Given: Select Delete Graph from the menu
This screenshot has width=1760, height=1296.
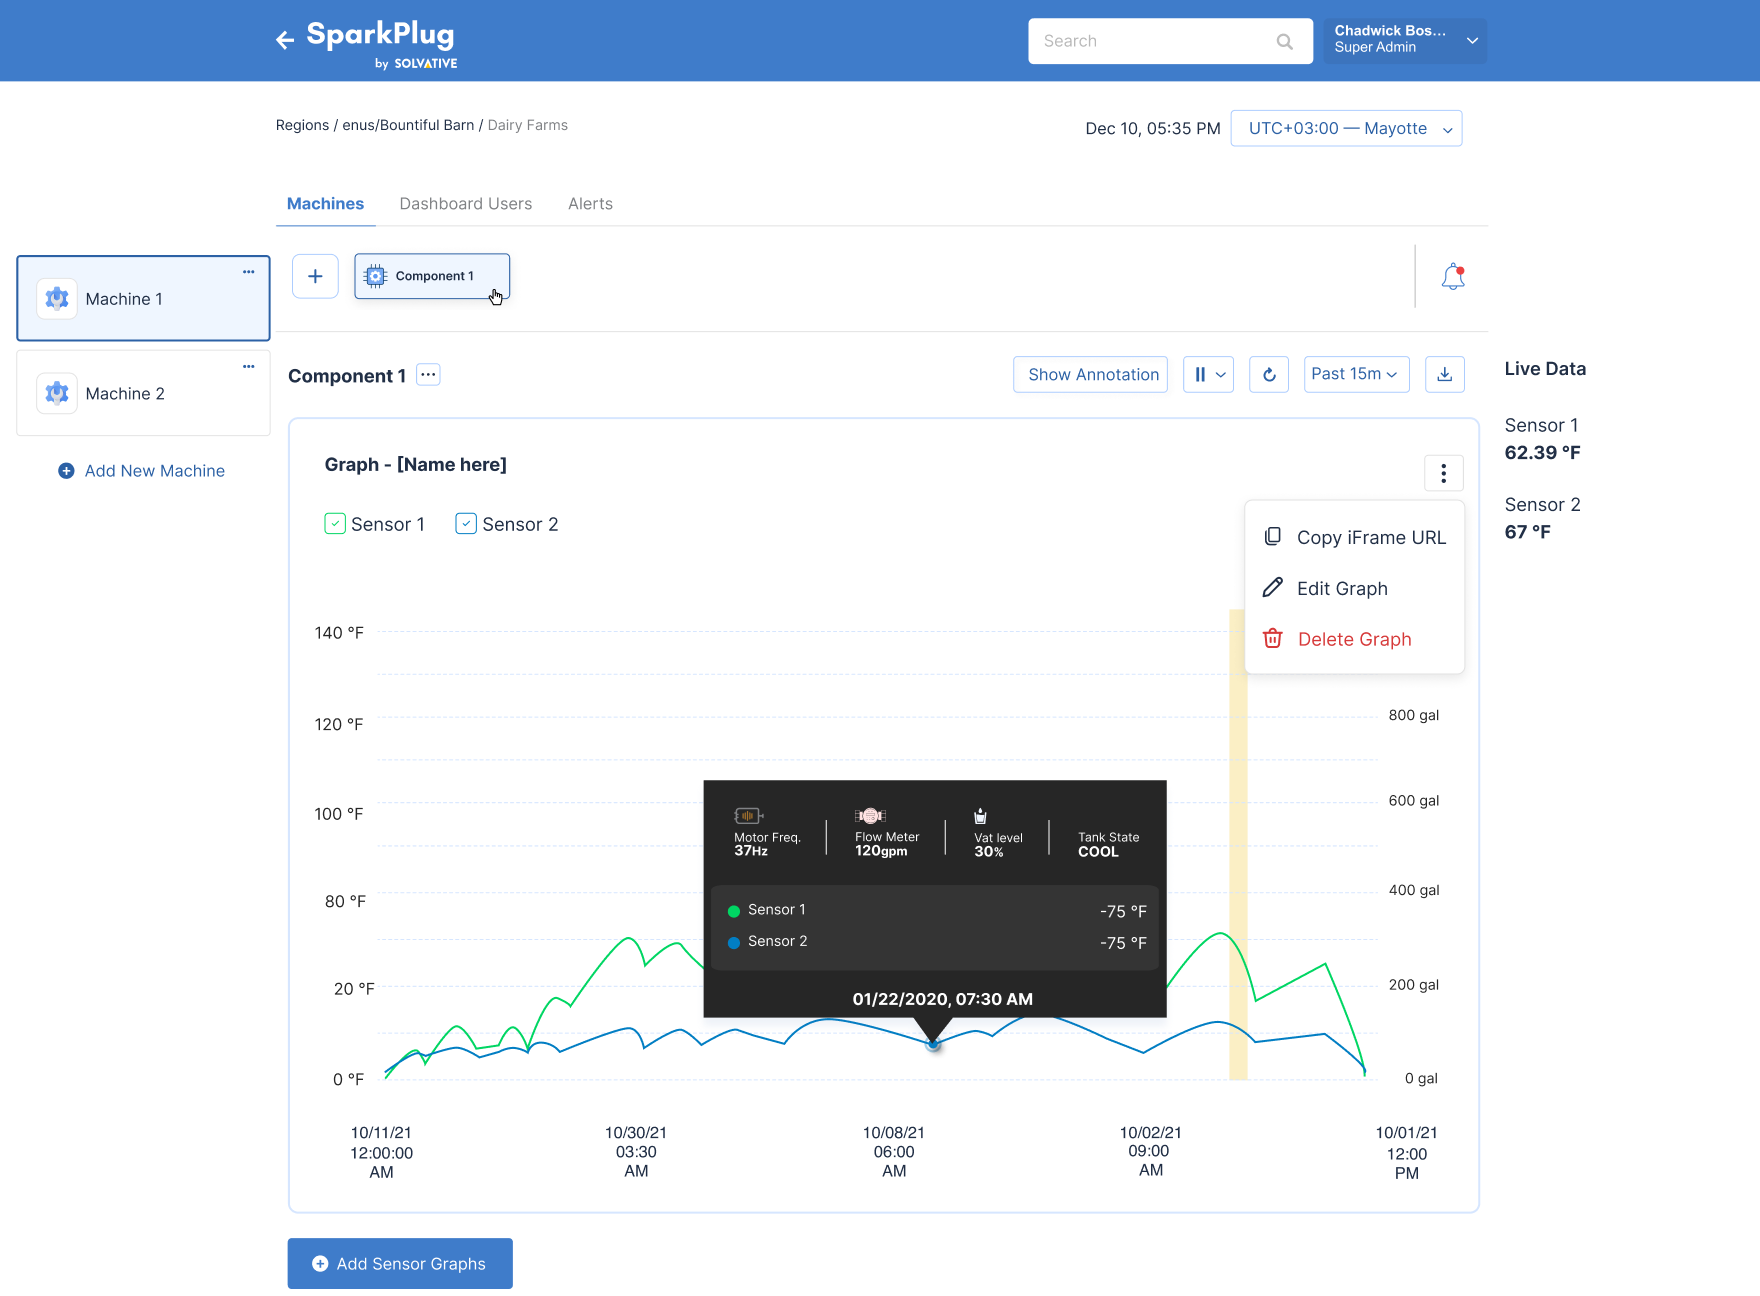Looking at the screenshot, I should point(1354,640).
